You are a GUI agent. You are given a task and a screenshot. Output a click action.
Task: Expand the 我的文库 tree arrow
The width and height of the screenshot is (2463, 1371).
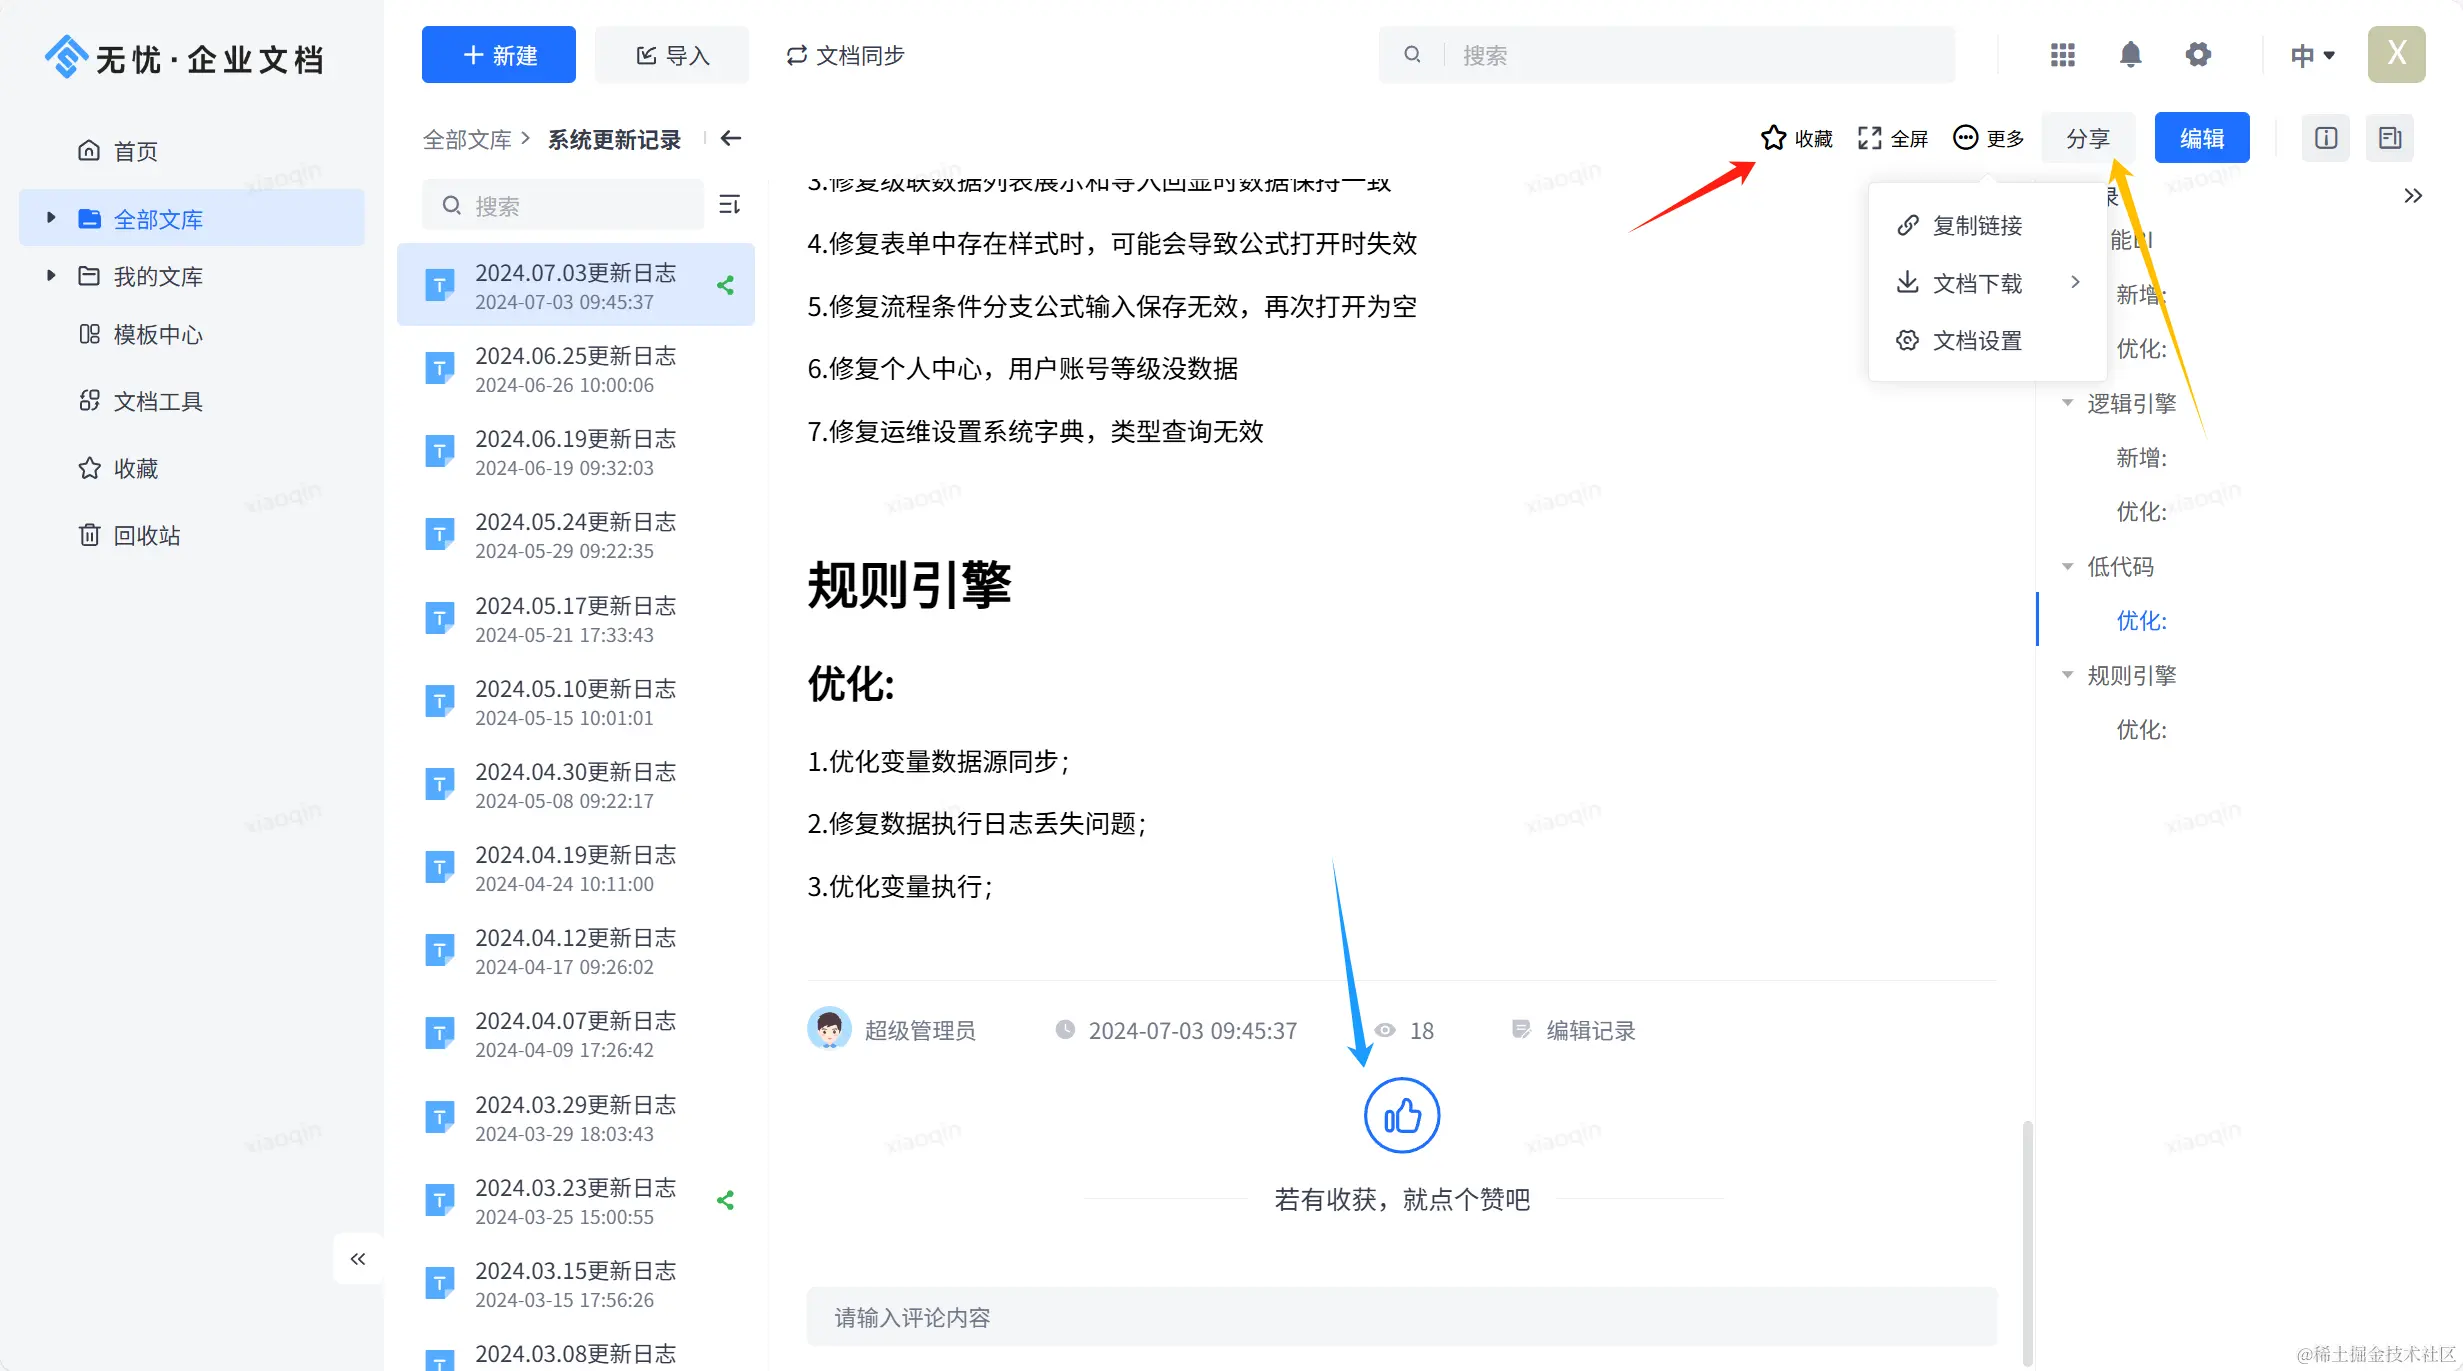pos(51,275)
